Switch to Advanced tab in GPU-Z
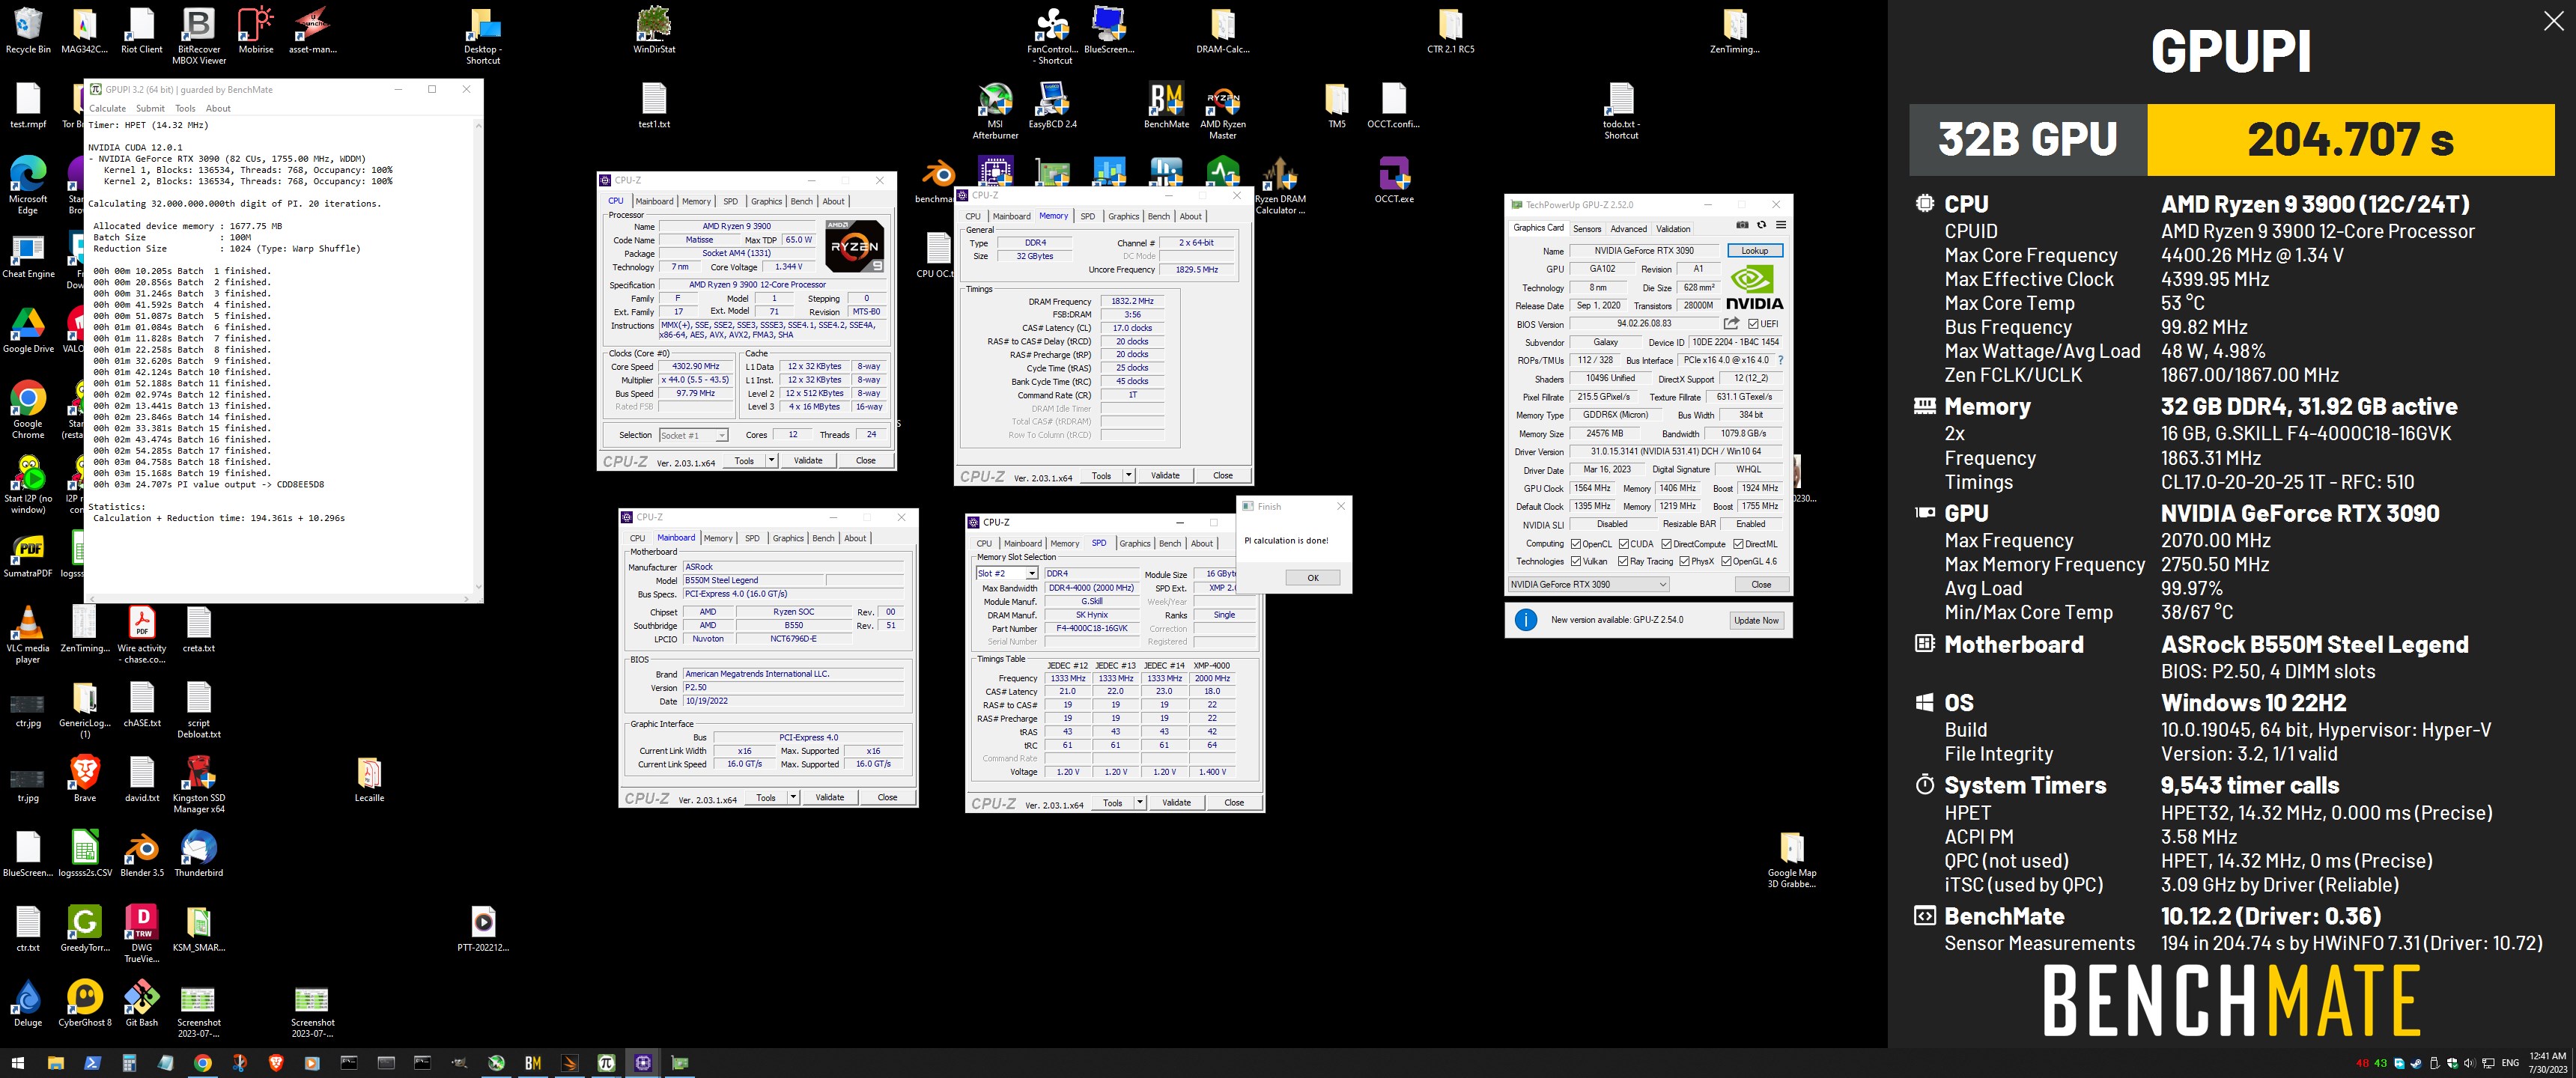The height and width of the screenshot is (1078, 2576). click(1628, 228)
